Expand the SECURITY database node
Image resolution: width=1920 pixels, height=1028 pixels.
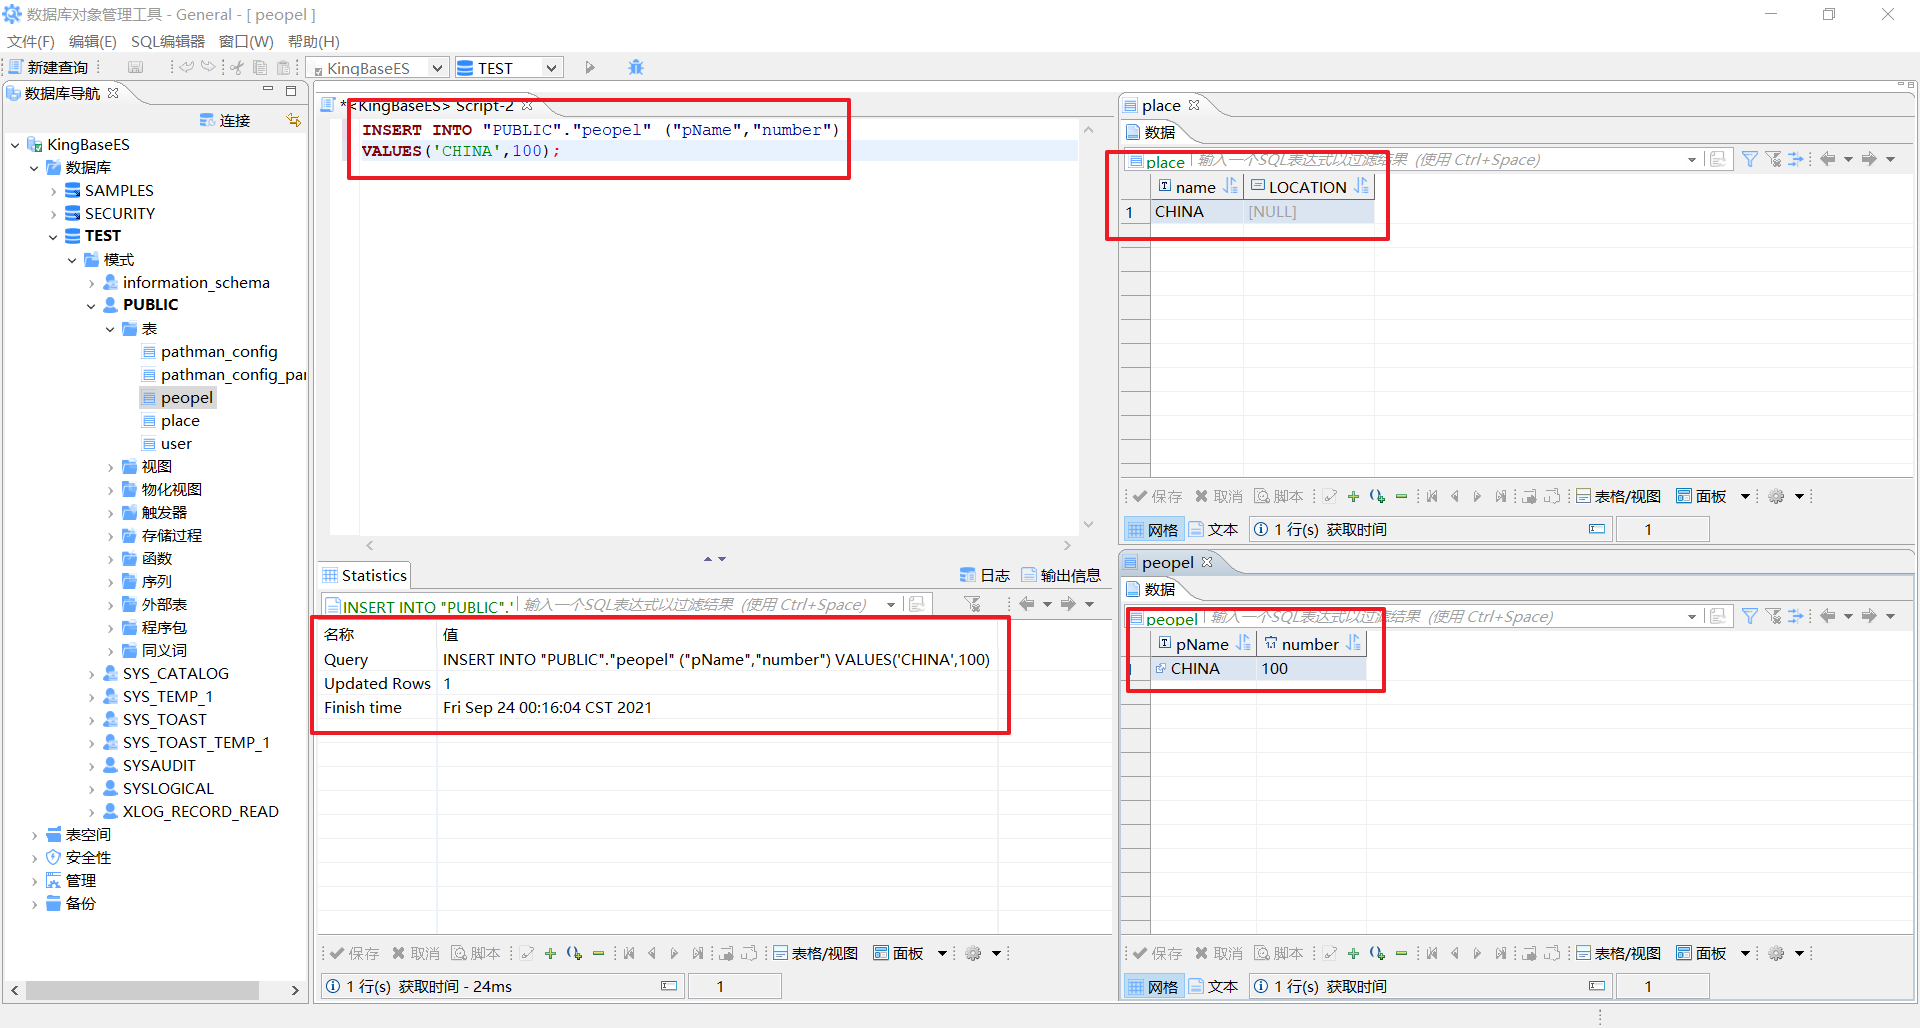[53, 214]
